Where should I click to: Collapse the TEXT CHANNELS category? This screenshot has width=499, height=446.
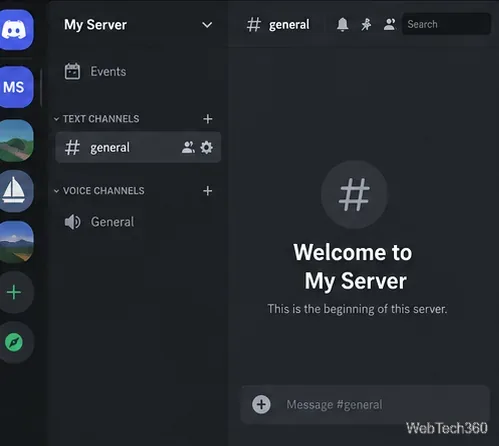click(x=97, y=119)
